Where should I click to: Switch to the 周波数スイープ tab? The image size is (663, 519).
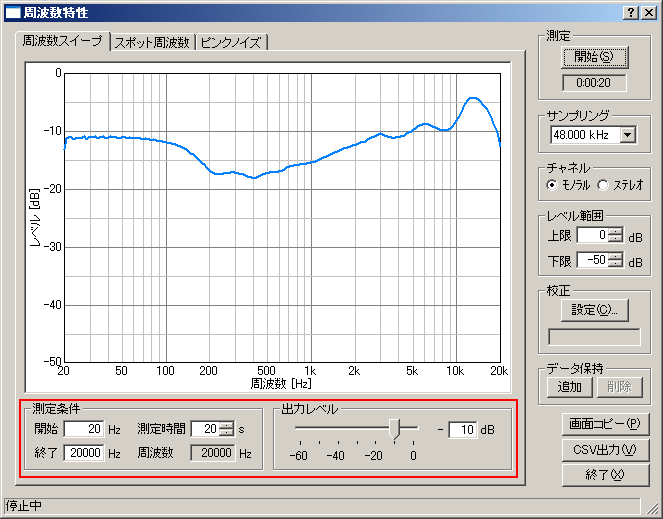click(x=63, y=41)
